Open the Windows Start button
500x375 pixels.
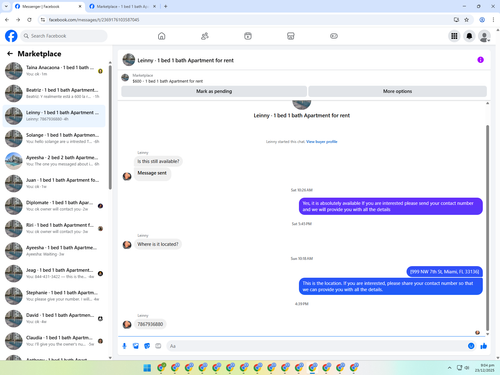tap(147, 368)
